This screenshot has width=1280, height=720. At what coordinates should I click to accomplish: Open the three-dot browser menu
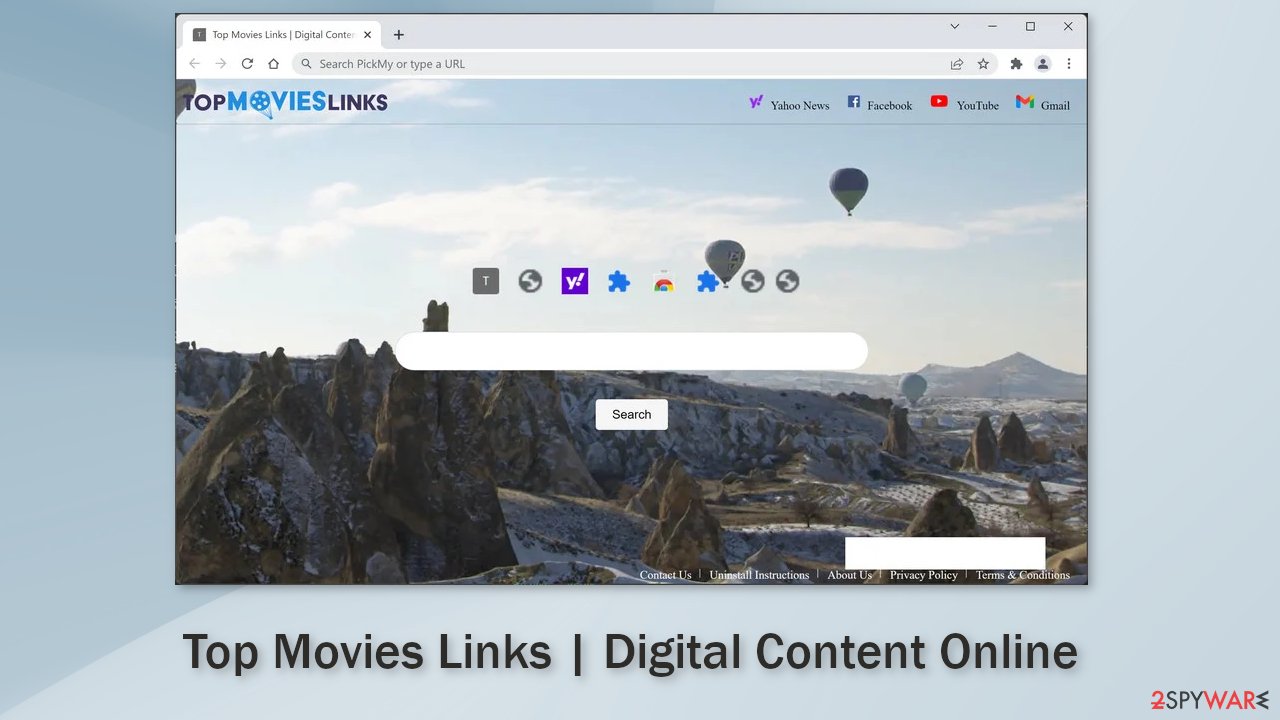(1069, 63)
